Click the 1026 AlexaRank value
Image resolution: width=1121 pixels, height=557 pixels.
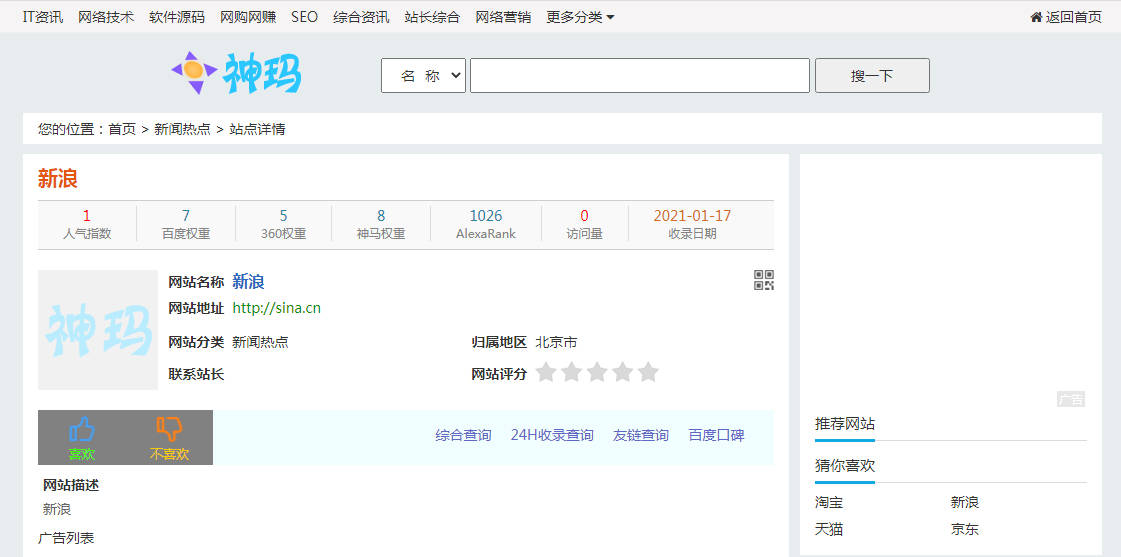[485, 216]
